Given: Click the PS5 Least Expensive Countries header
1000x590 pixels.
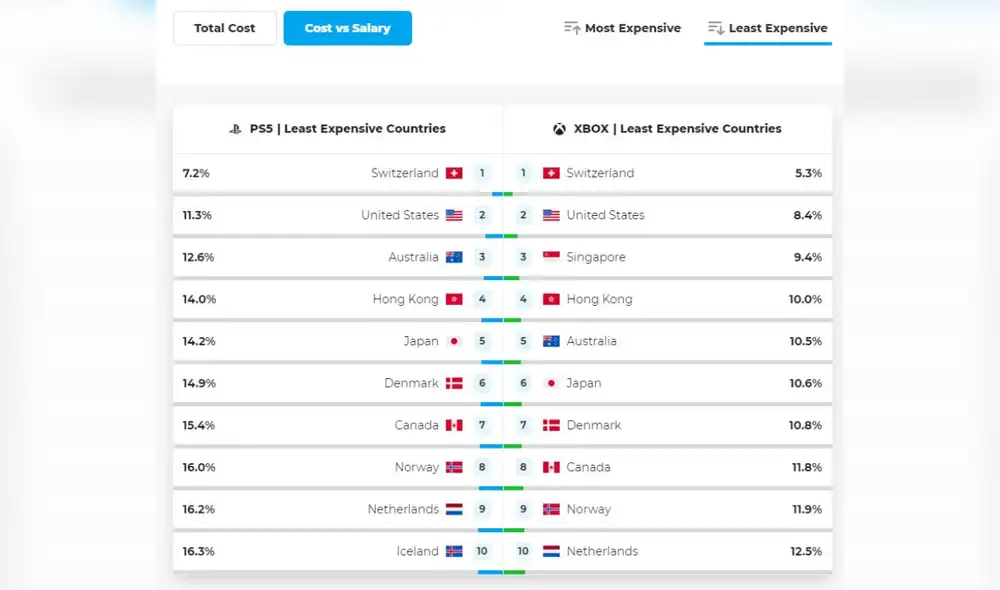Looking at the screenshot, I should [347, 129].
